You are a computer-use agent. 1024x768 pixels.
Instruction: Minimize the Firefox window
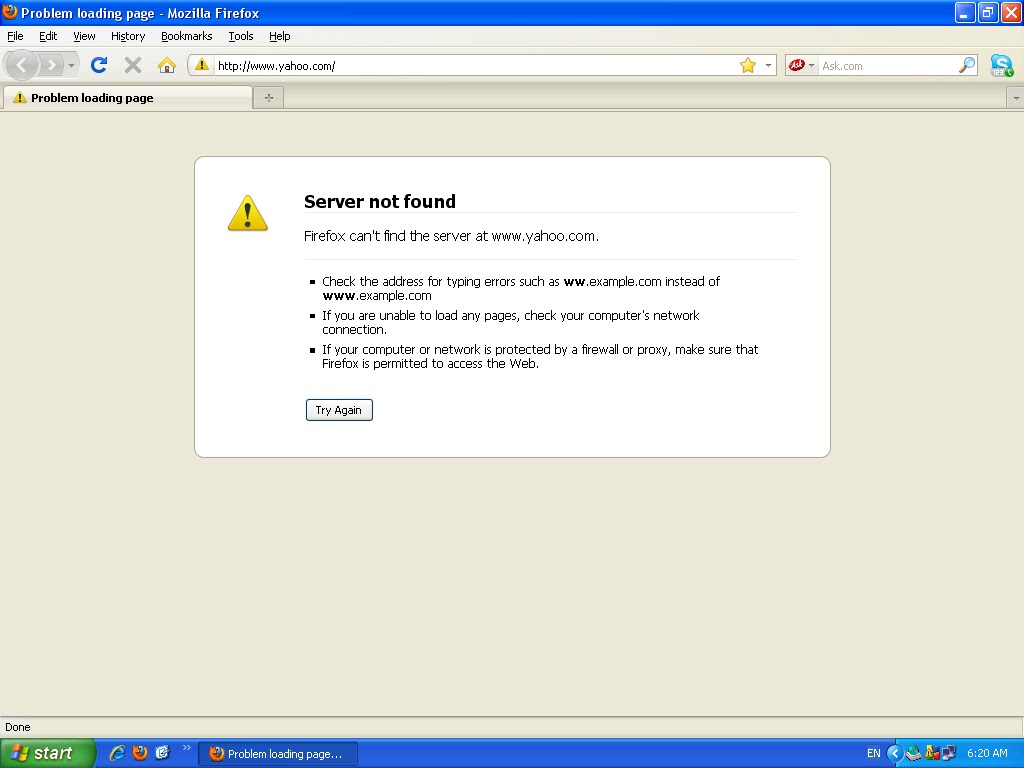965,12
